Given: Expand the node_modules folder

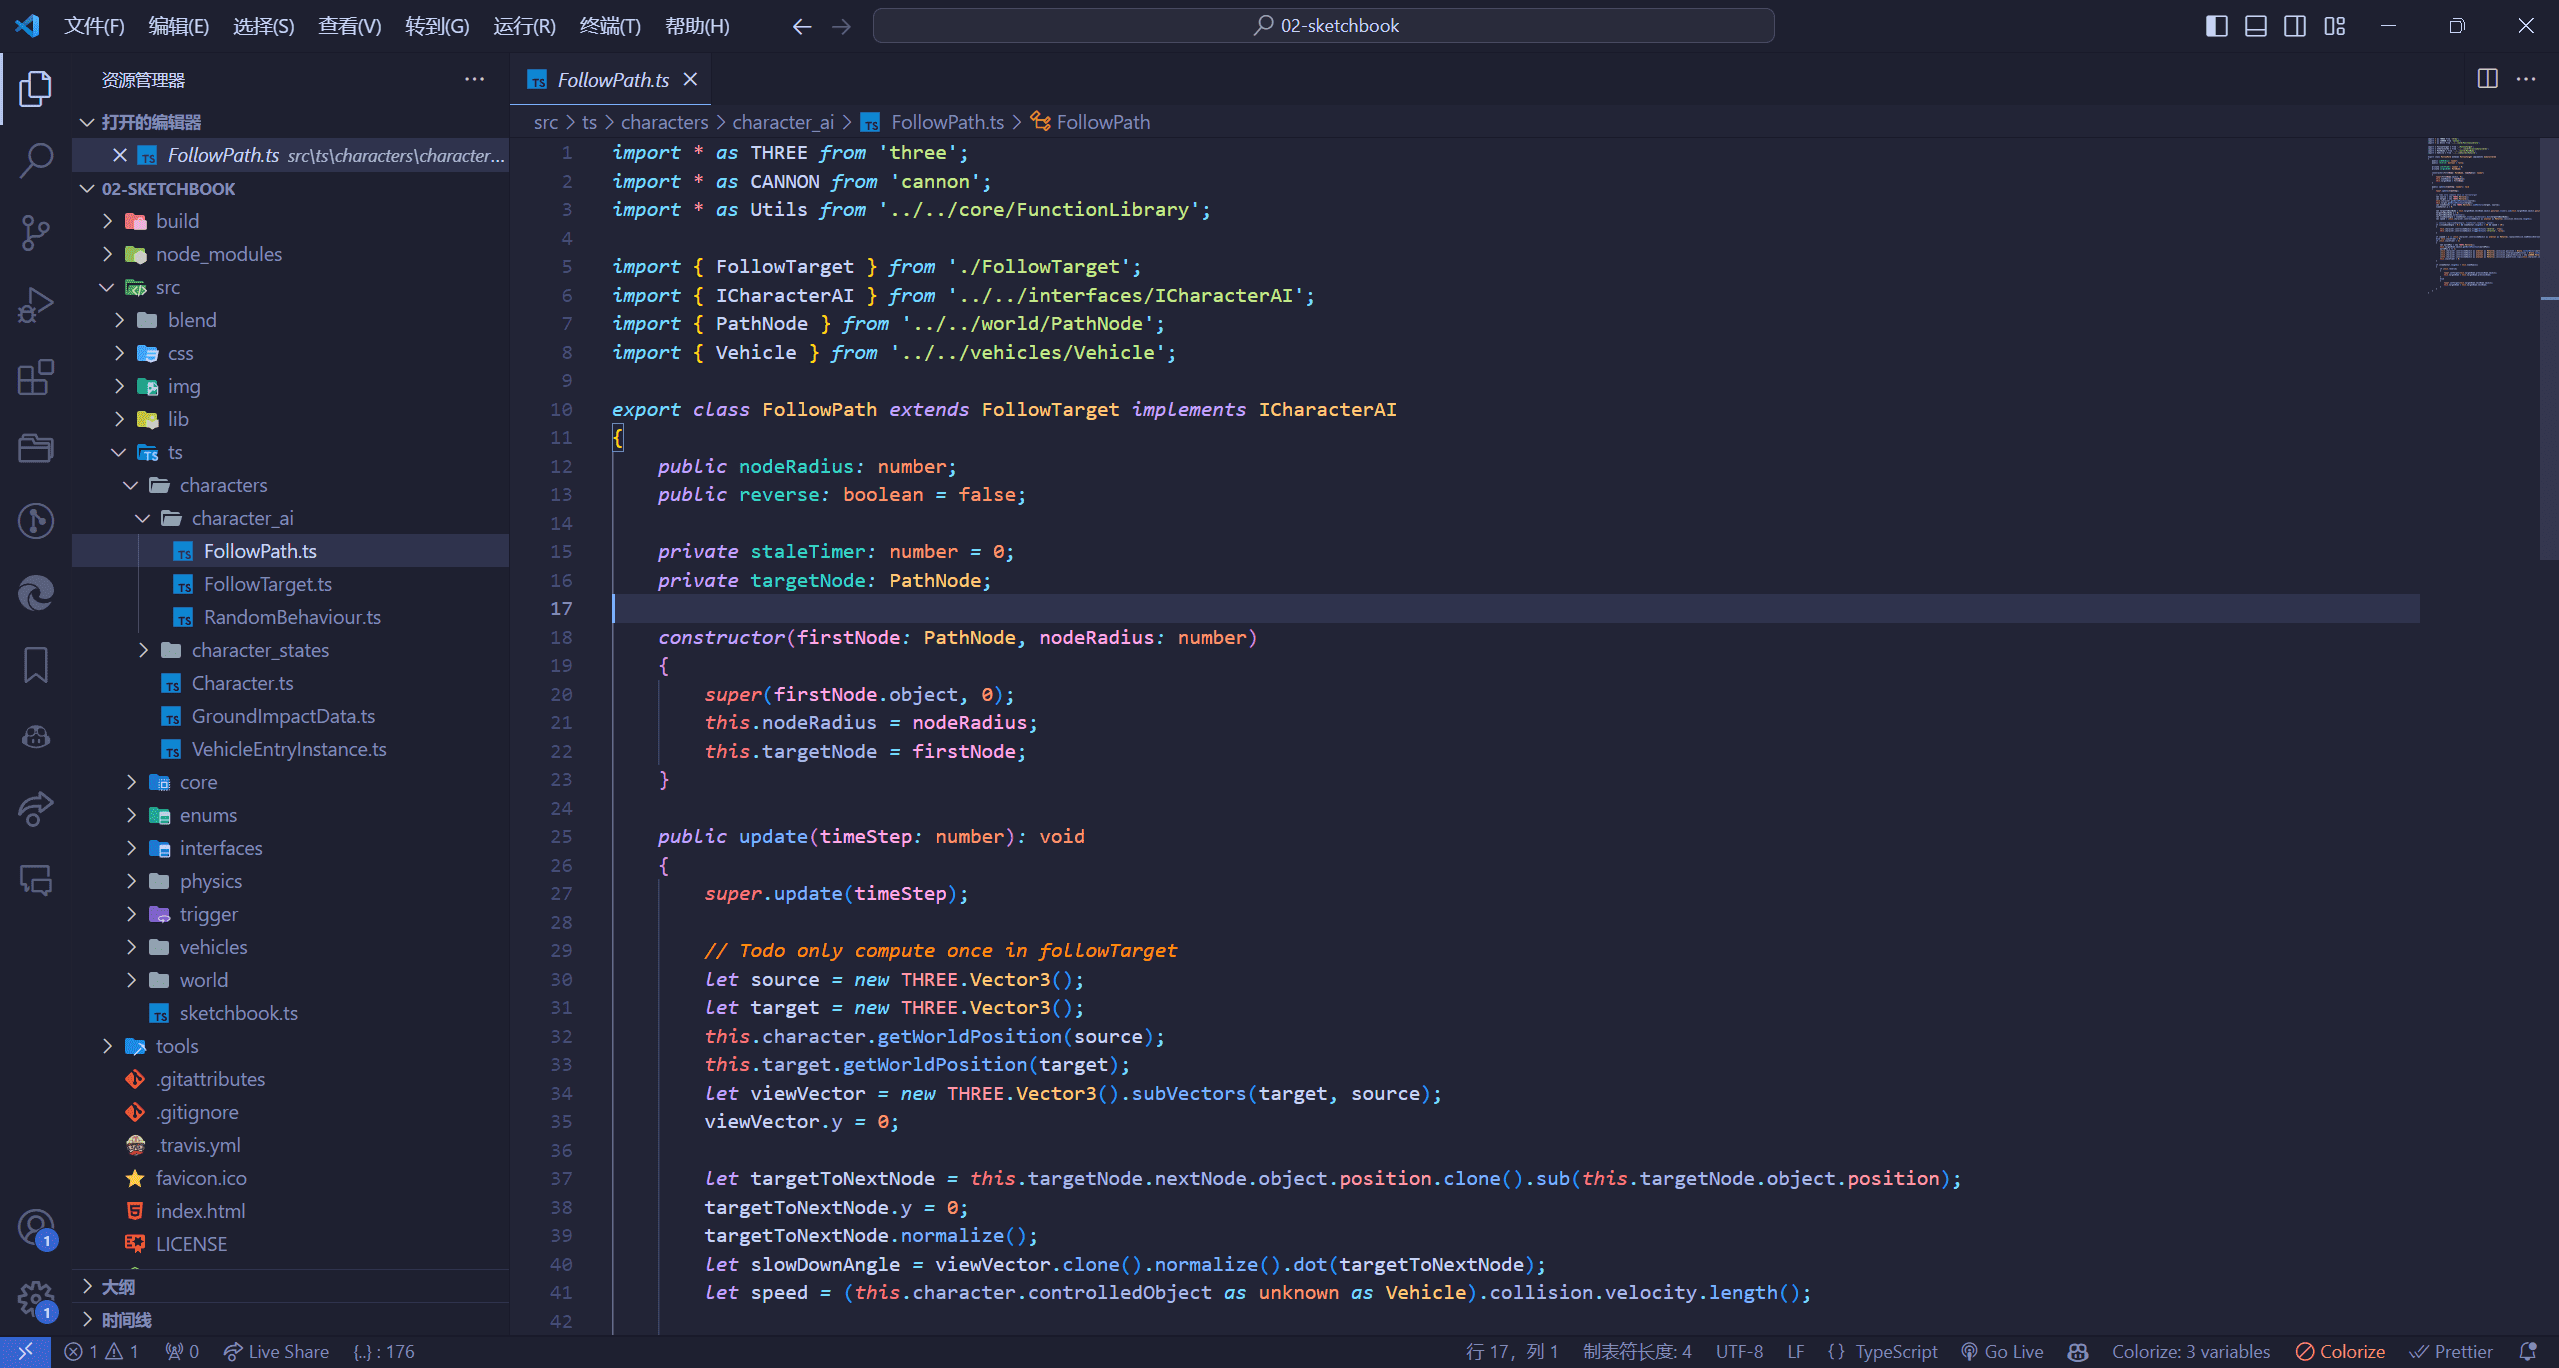Looking at the screenshot, I should pyautogui.click(x=107, y=254).
